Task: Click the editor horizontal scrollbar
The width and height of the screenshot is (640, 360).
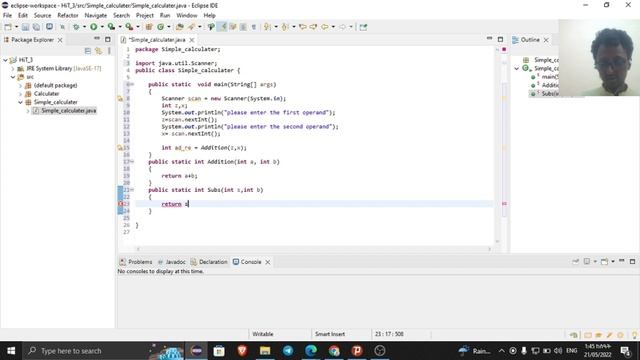Action: click(x=313, y=249)
